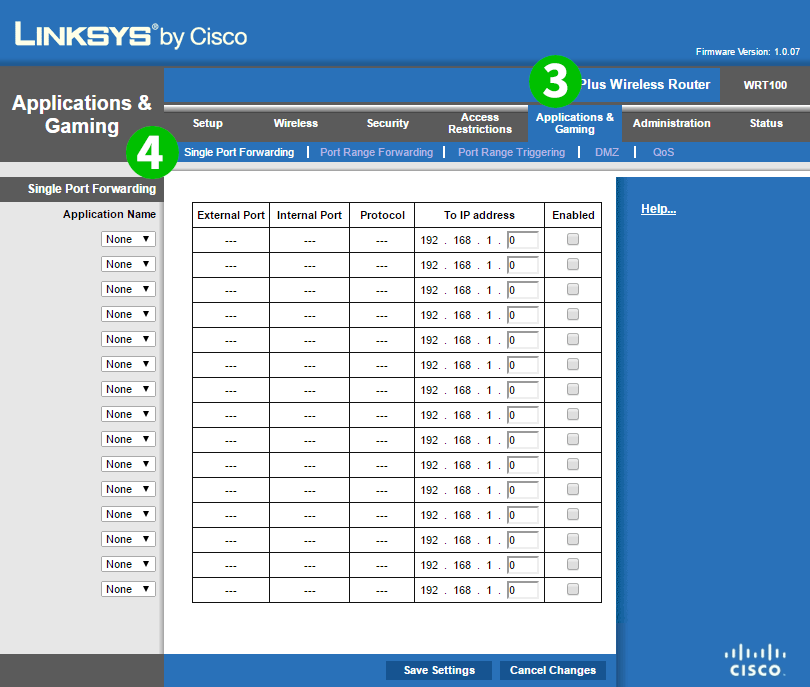Switch to Port Range Forwarding sub-tab
This screenshot has width=810, height=687.
point(377,152)
